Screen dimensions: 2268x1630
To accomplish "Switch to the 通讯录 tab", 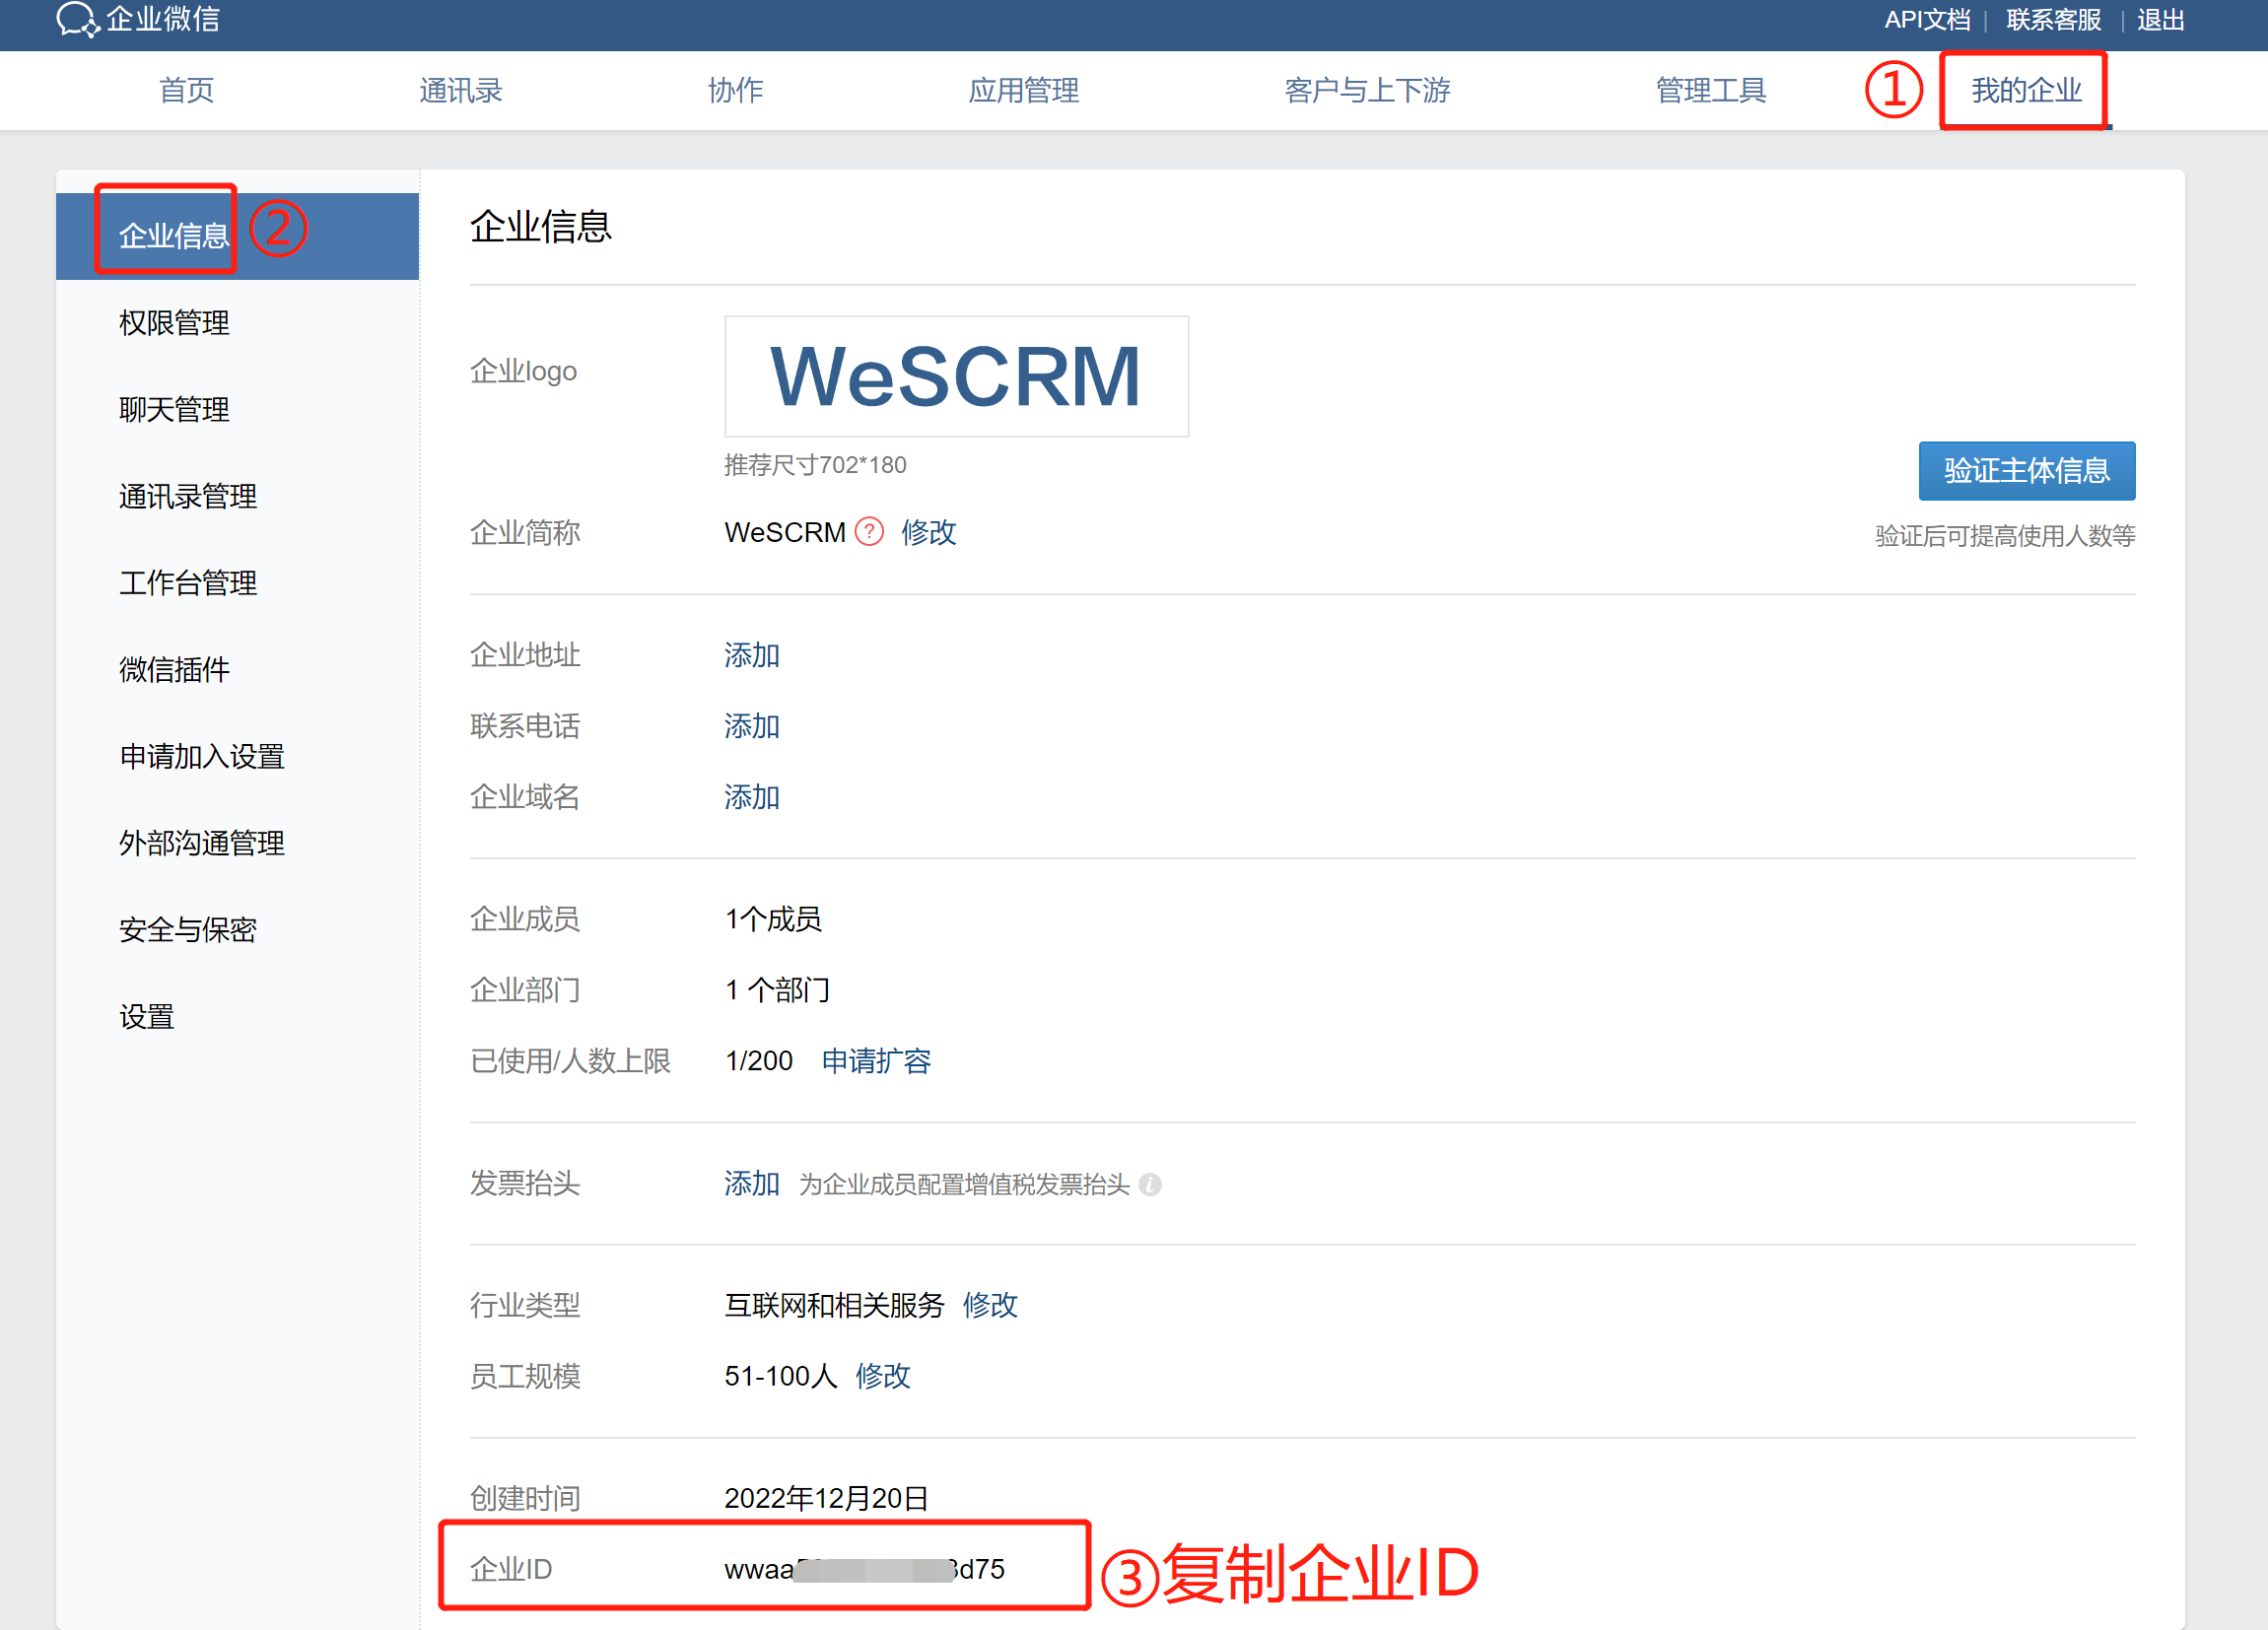I will tap(460, 91).
